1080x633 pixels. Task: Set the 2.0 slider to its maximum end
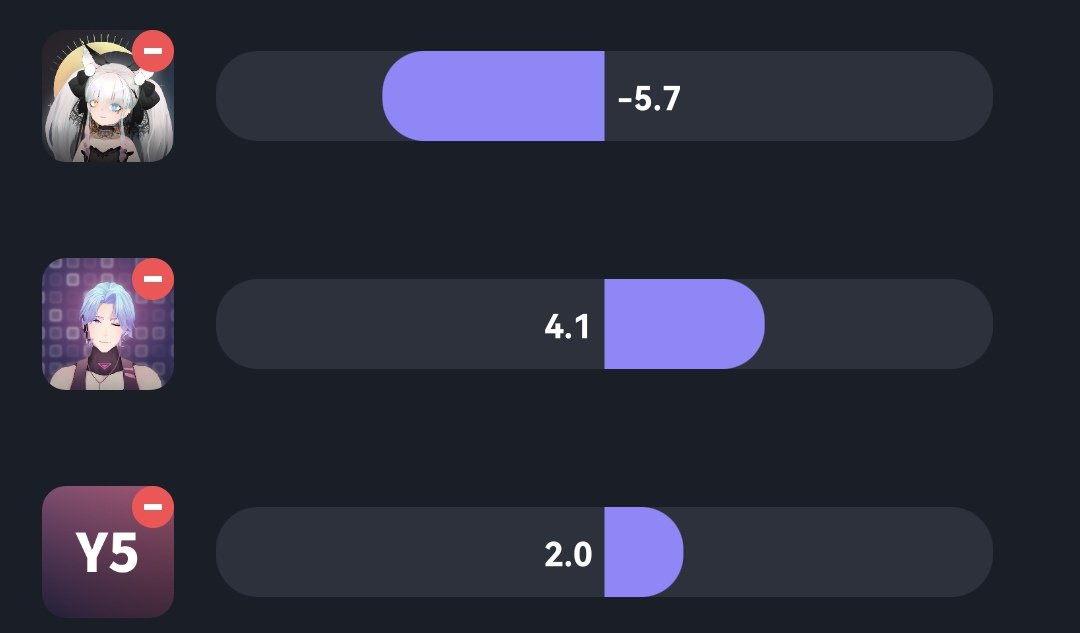(x=982, y=552)
